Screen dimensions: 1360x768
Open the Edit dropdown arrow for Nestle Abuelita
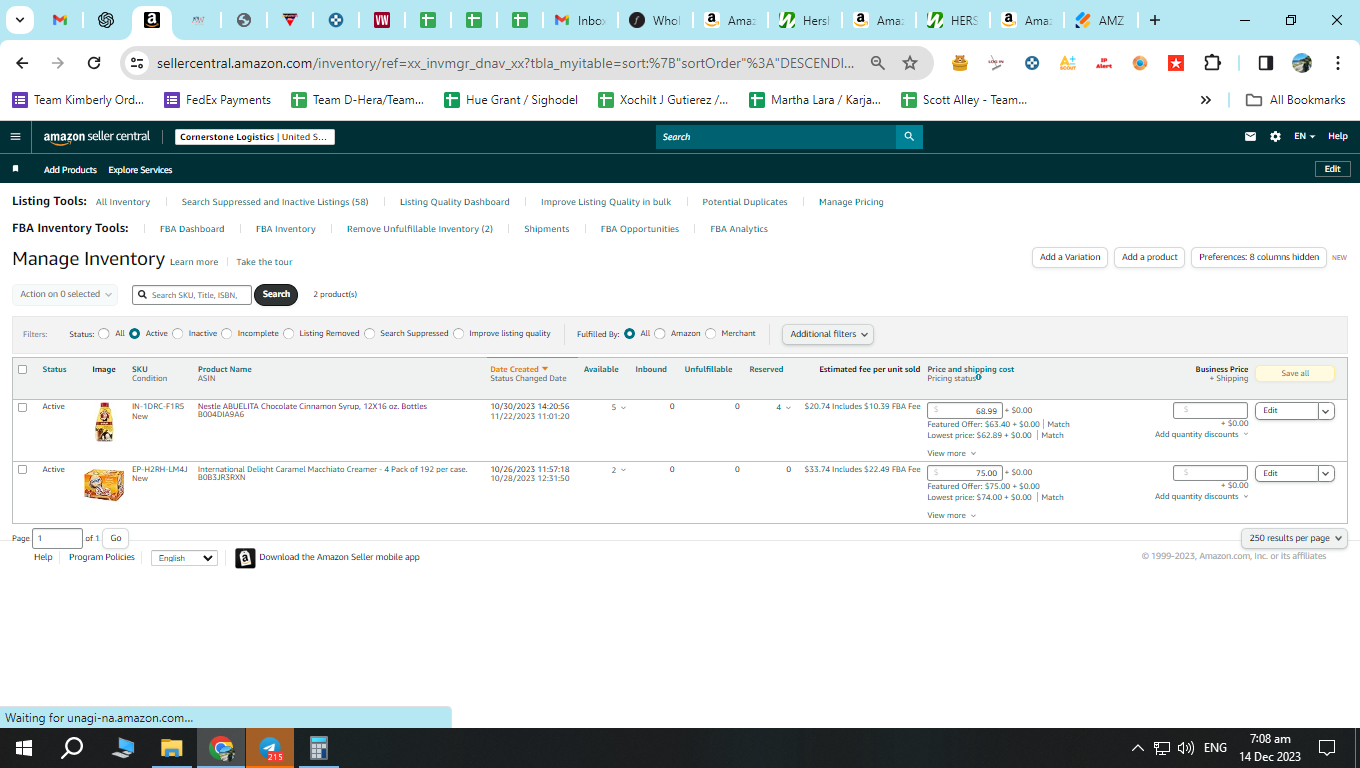pyautogui.click(x=1326, y=411)
